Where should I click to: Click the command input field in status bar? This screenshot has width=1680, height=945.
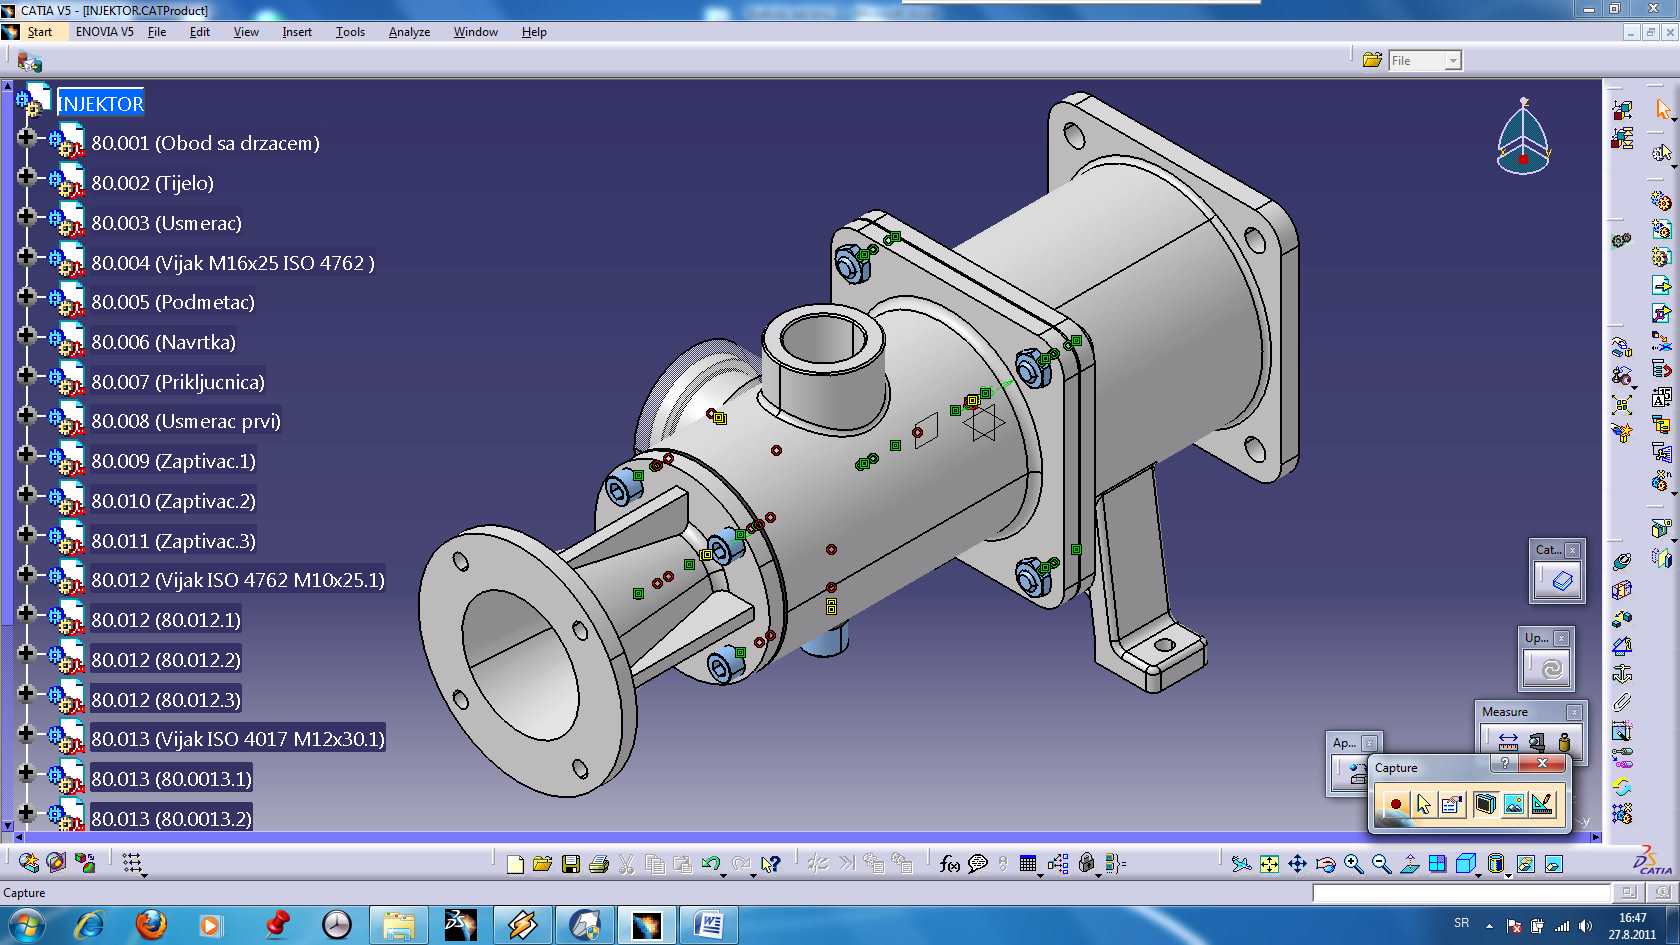point(1461,892)
